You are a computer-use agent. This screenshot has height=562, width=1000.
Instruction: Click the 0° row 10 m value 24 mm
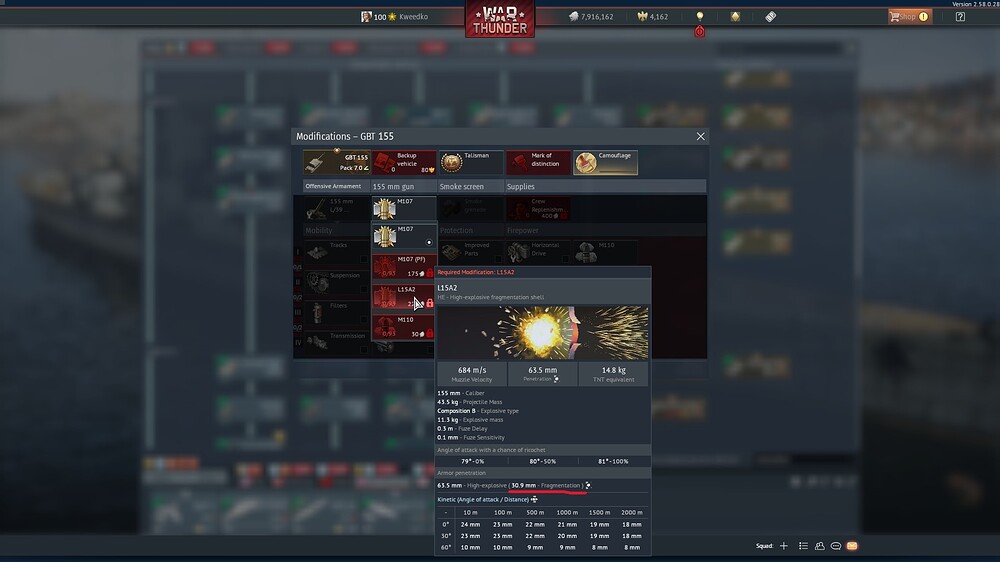pyautogui.click(x=470, y=524)
